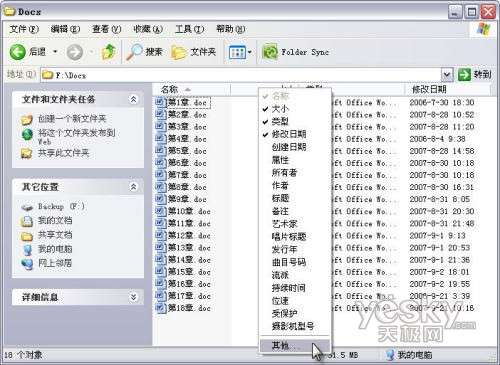Click the forward navigation arrow icon
Screen dimensions: 500x365
point(75,52)
